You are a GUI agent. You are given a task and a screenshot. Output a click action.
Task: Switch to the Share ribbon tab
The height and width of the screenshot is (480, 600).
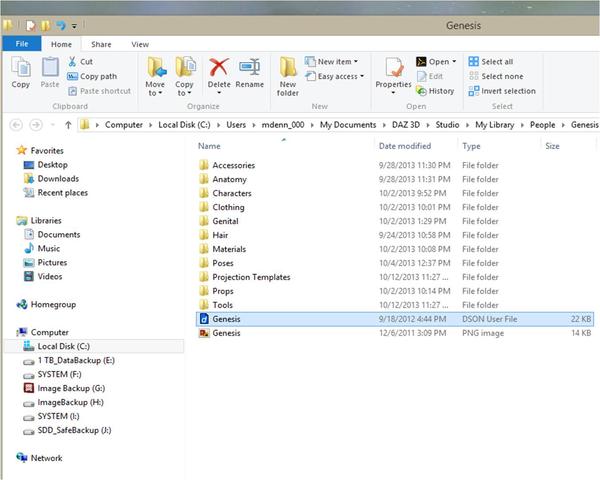(x=101, y=44)
